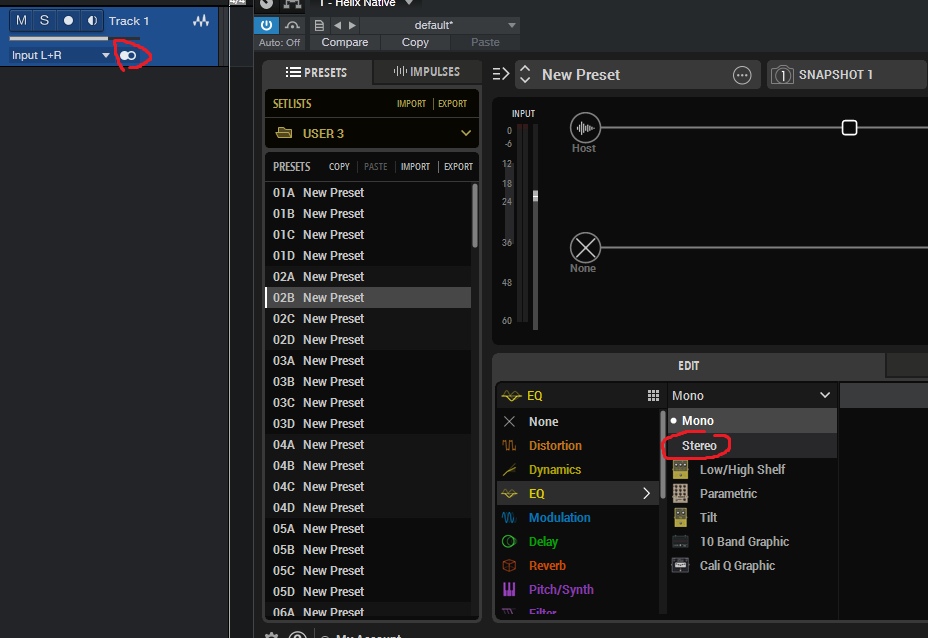The height and width of the screenshot is (638, 928).
Task: Go to next plugin preset arrow
Action: [353, 25]
